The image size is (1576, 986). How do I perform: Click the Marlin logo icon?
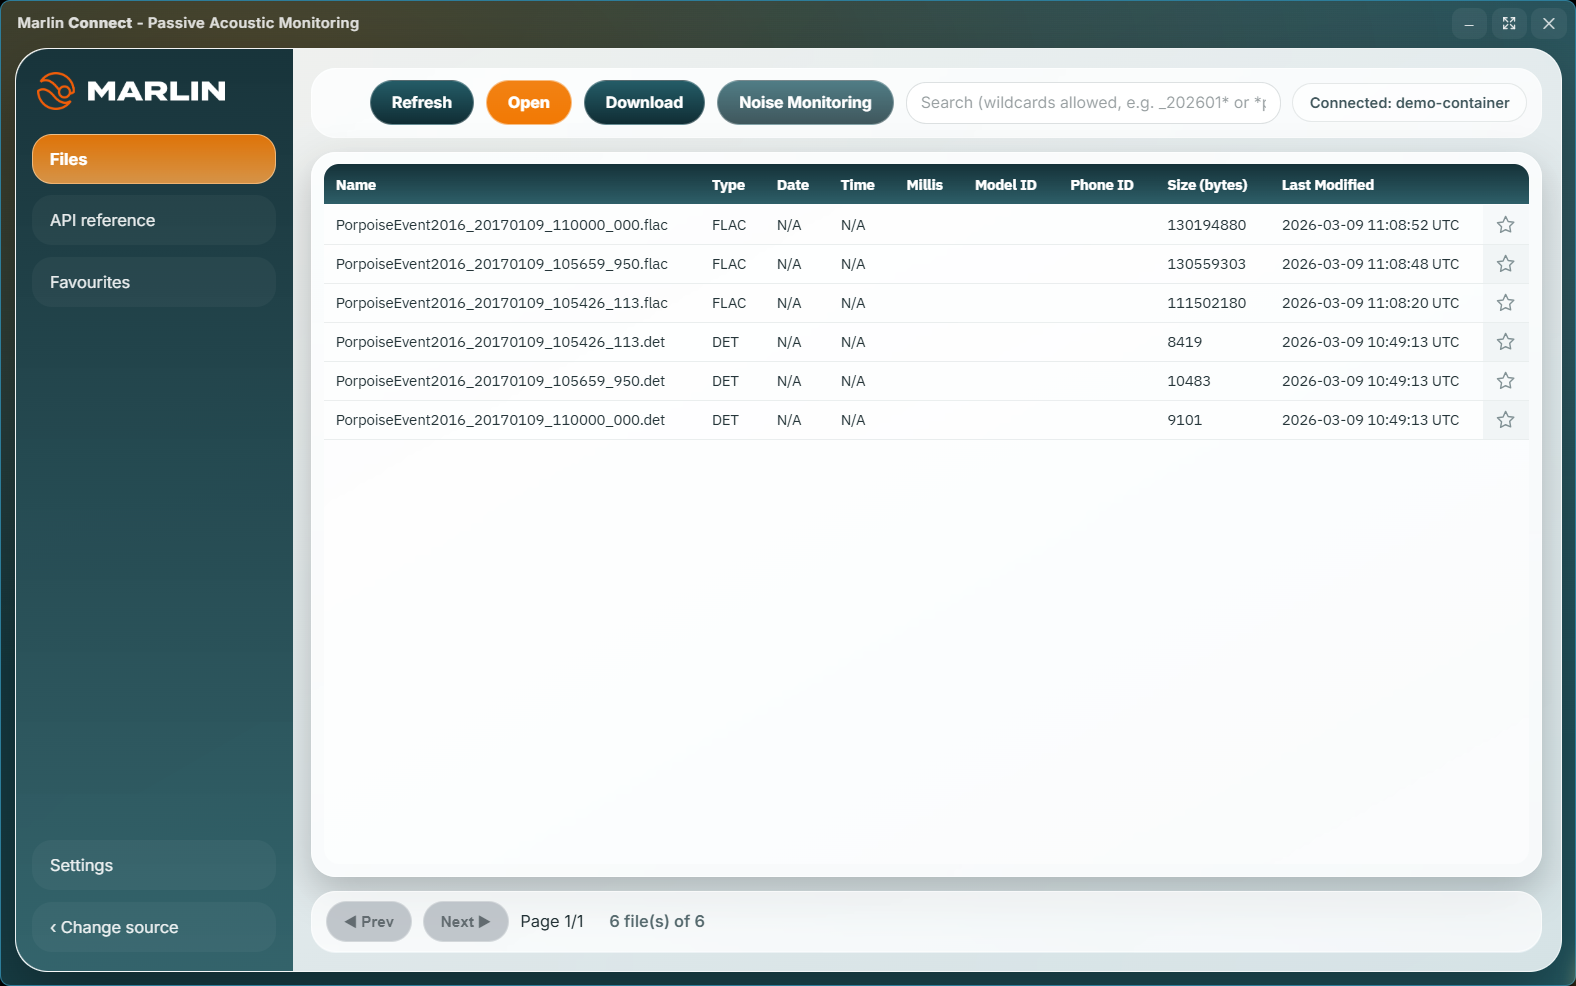coord(56,91)
